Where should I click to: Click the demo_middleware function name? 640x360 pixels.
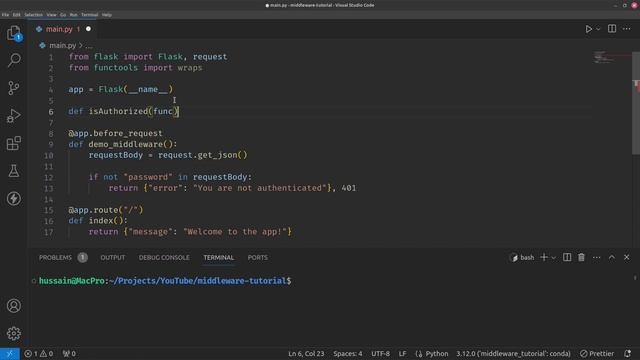click(x=126, y=144)
